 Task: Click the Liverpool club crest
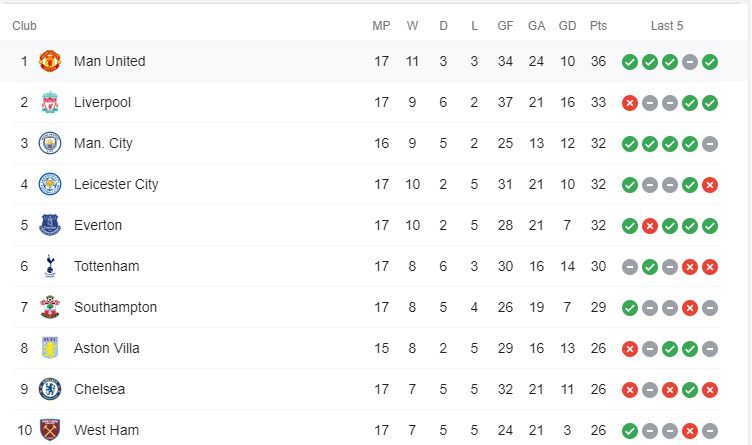click(x=50, y=102)
